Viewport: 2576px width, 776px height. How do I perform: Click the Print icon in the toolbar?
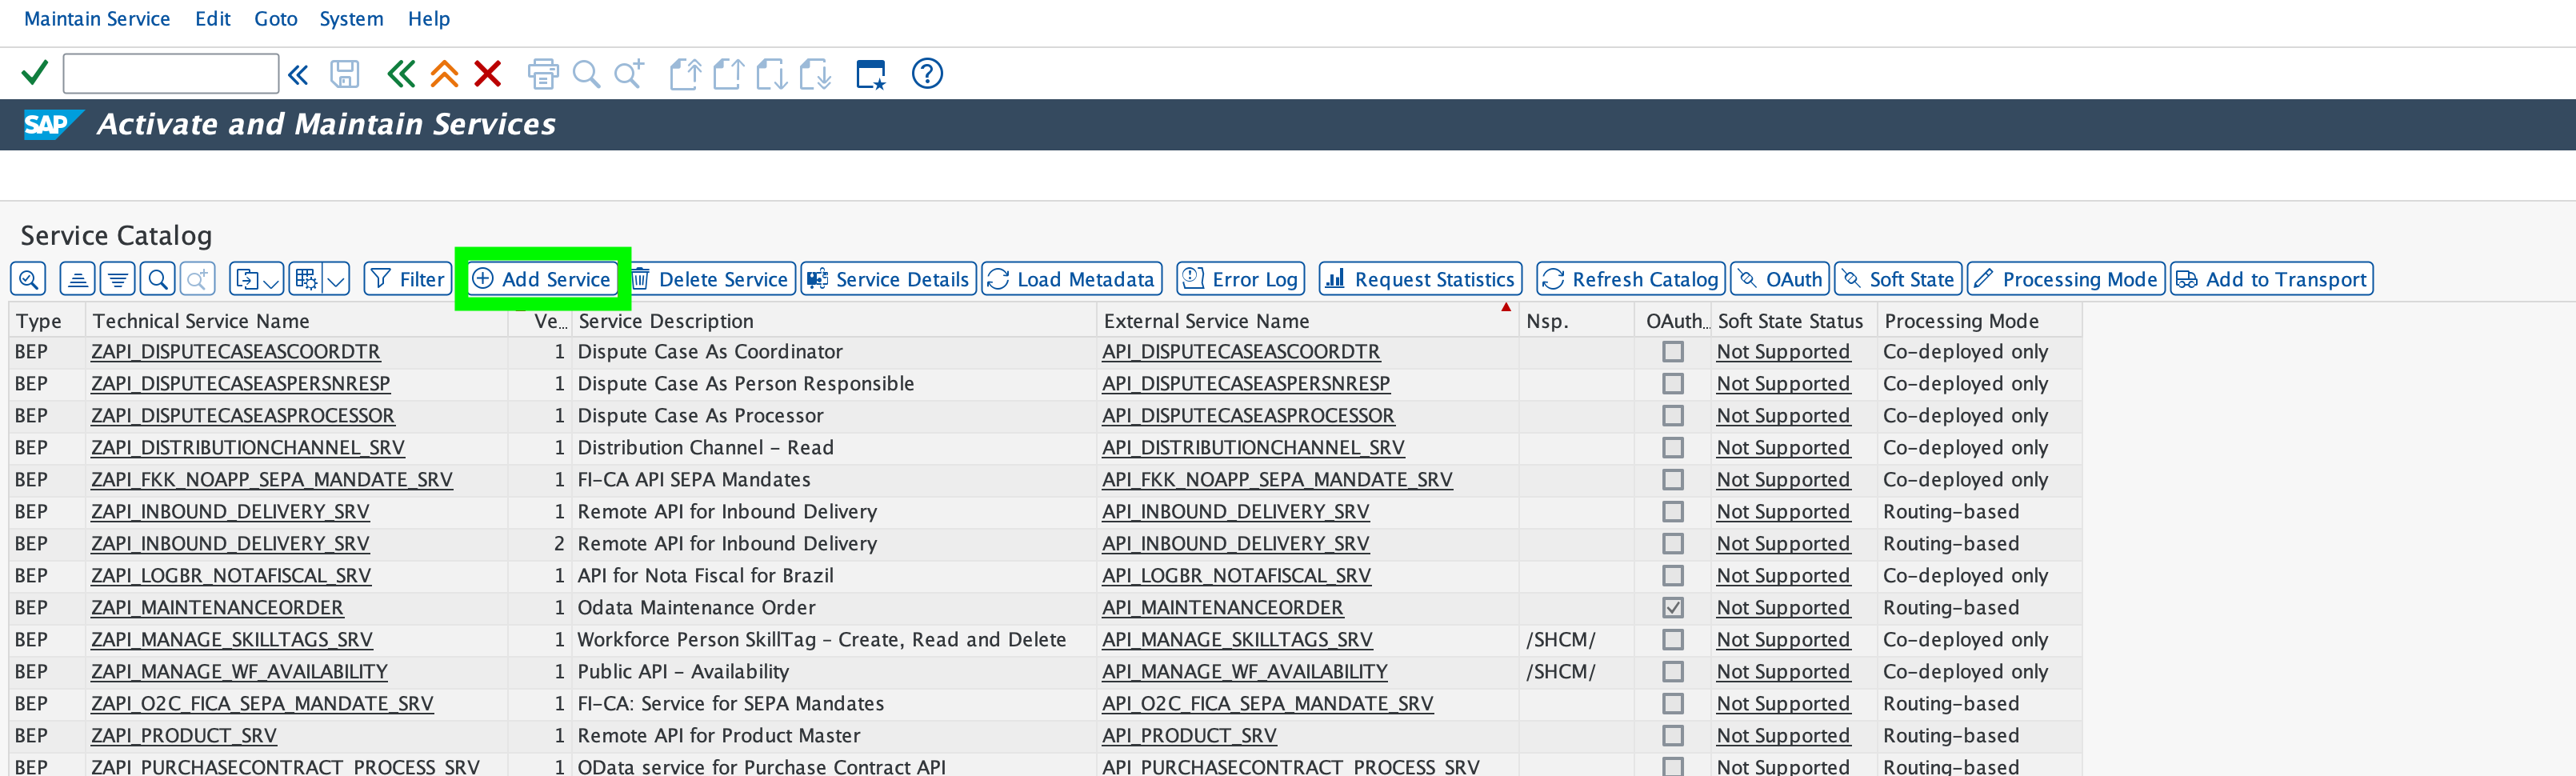543,74
